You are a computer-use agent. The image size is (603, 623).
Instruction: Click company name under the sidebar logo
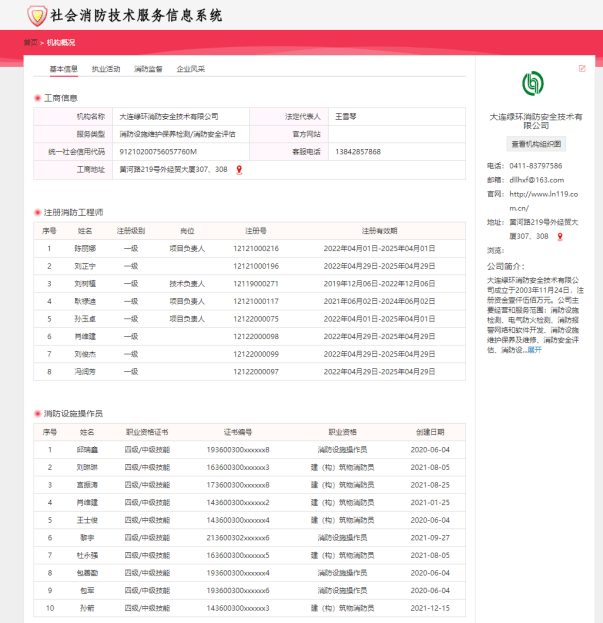pyautogui.click(x=536, y=121)
